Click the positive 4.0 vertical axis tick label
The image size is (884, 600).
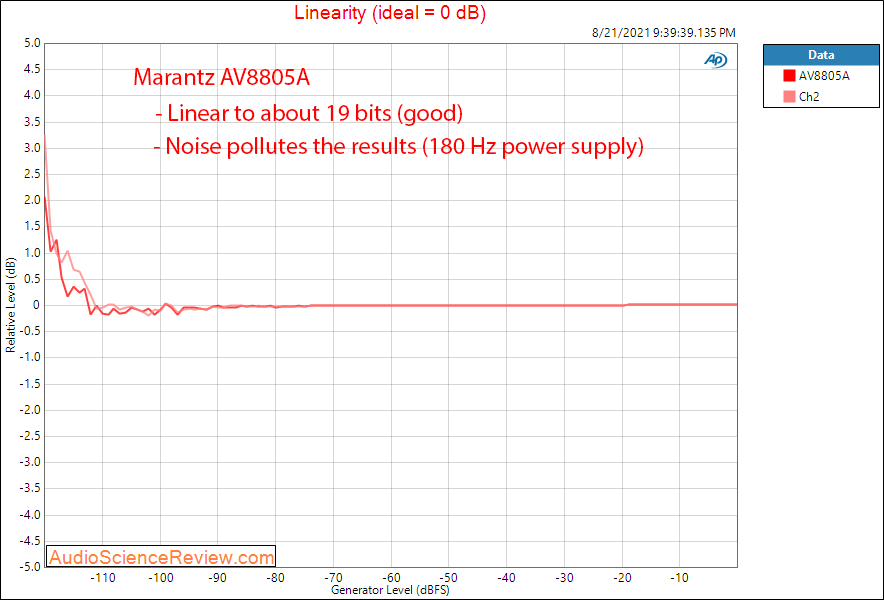pos(33,95)
